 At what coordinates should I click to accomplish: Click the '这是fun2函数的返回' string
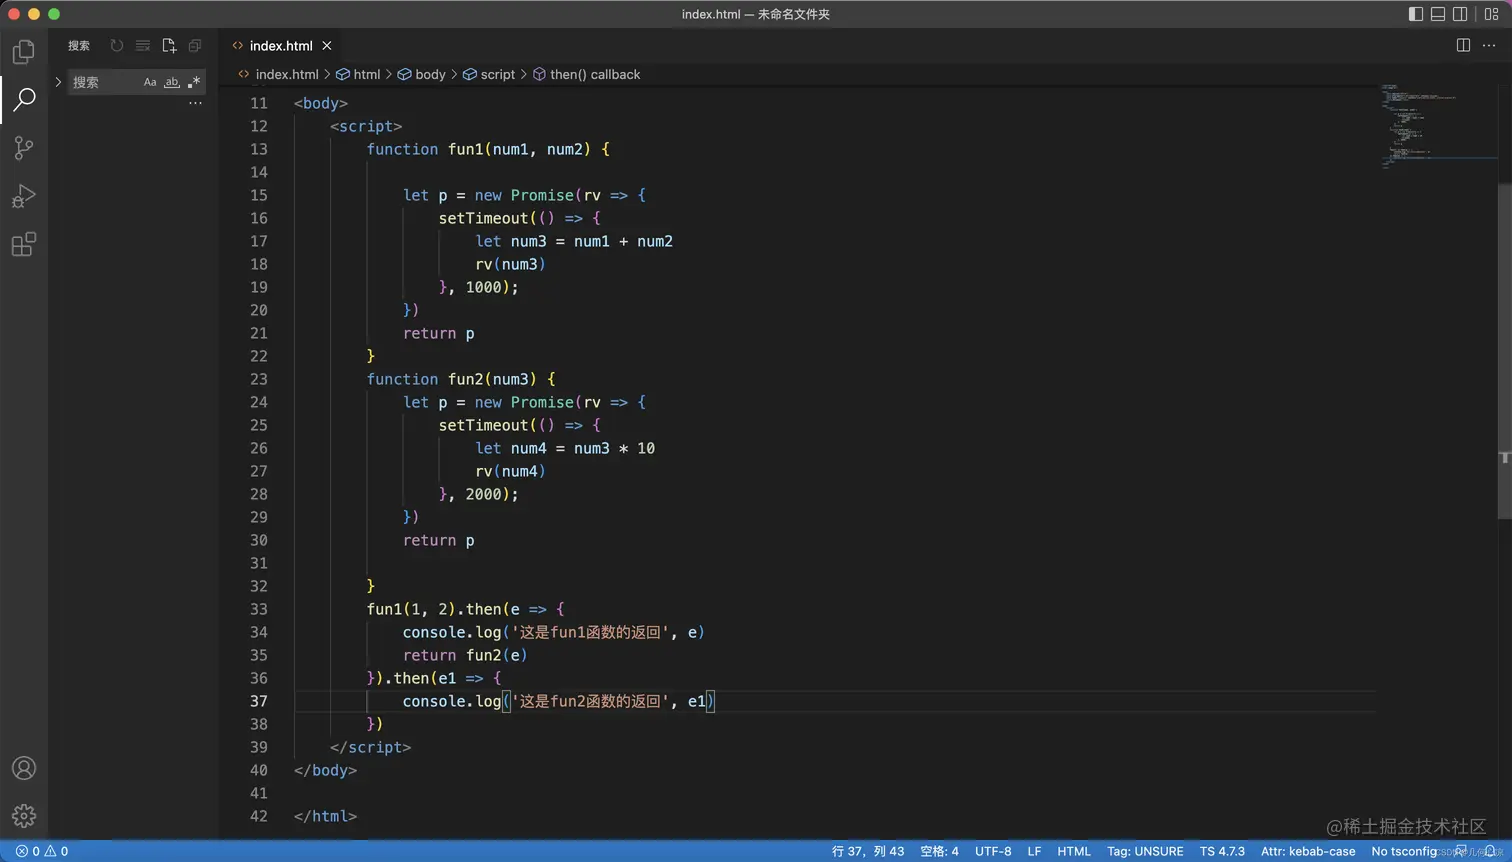pyautogui.click(x=591, y=701)
